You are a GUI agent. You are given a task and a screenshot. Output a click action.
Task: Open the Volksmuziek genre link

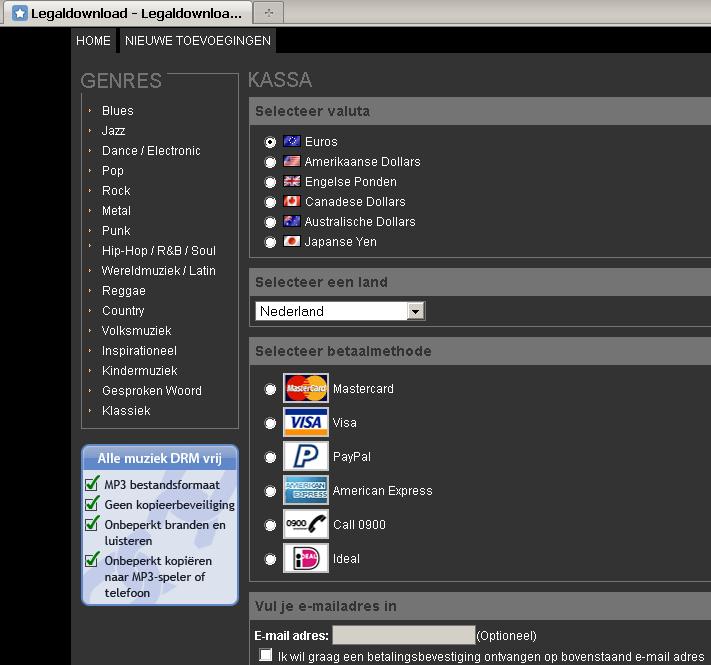tap(136, 330)
